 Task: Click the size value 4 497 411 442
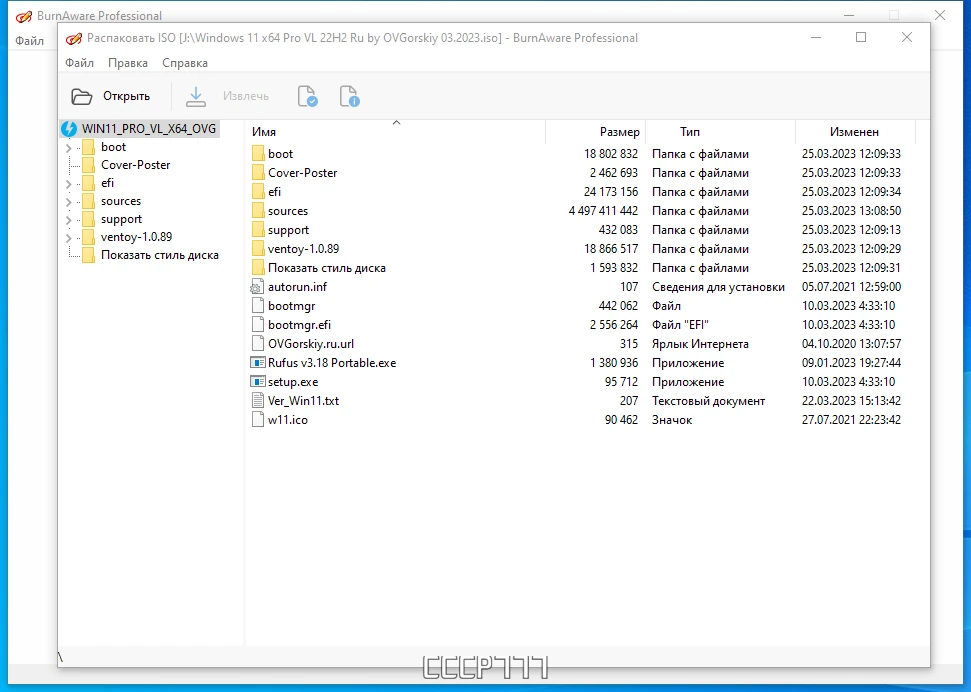coord(603,211)
